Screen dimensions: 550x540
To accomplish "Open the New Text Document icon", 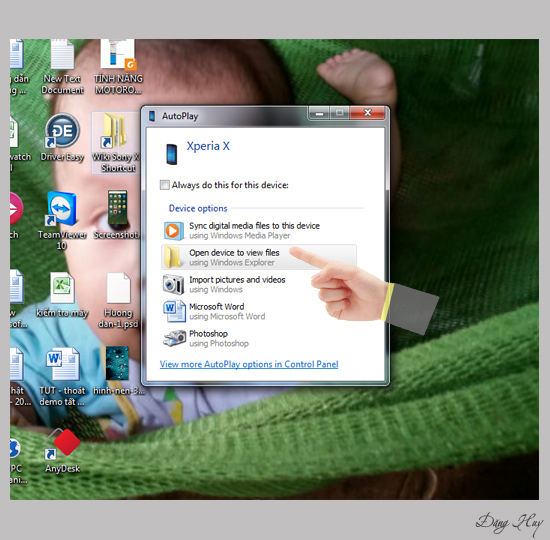I will [62, 67].
